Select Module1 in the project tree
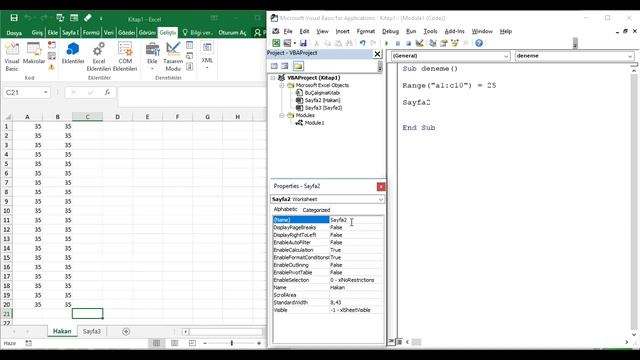Image resolution: width=640 pixels, height=360 pixels. click(314, 123)
